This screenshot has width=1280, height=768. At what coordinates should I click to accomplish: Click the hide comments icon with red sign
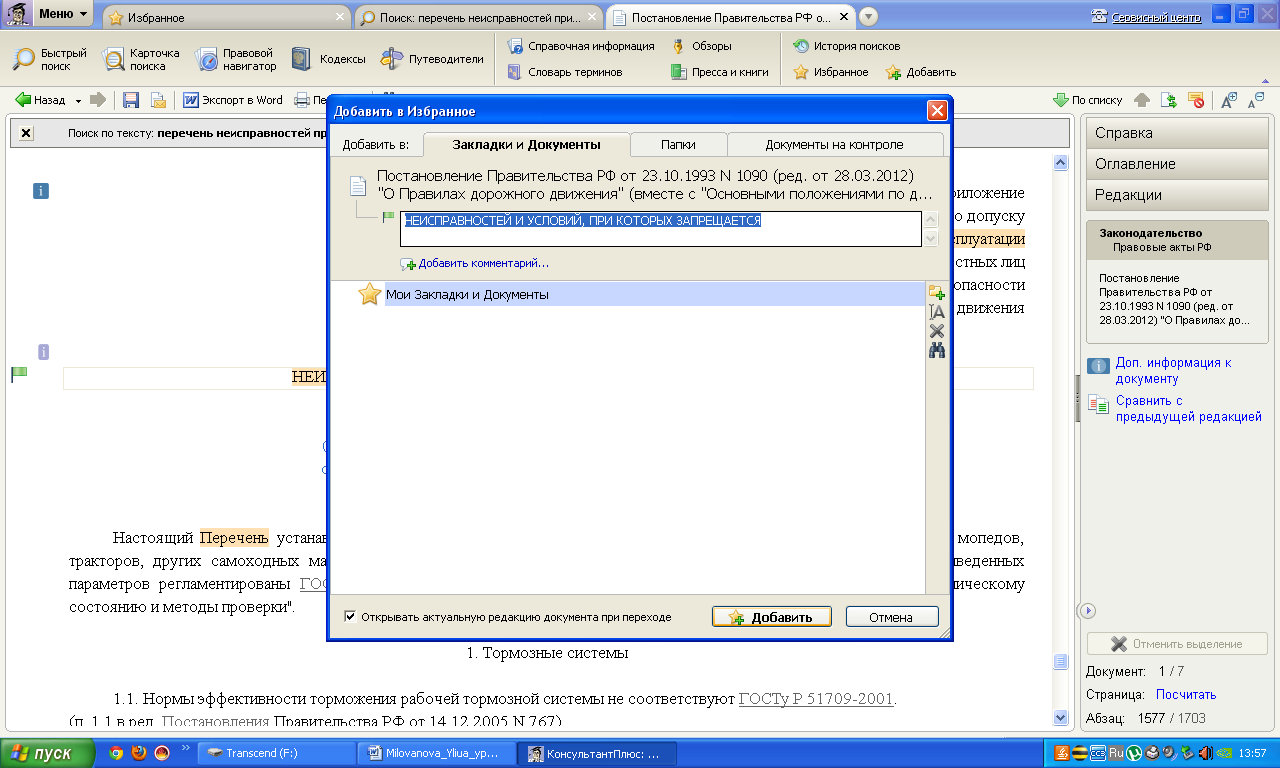pyautogui.click(x=1196, y=100)
